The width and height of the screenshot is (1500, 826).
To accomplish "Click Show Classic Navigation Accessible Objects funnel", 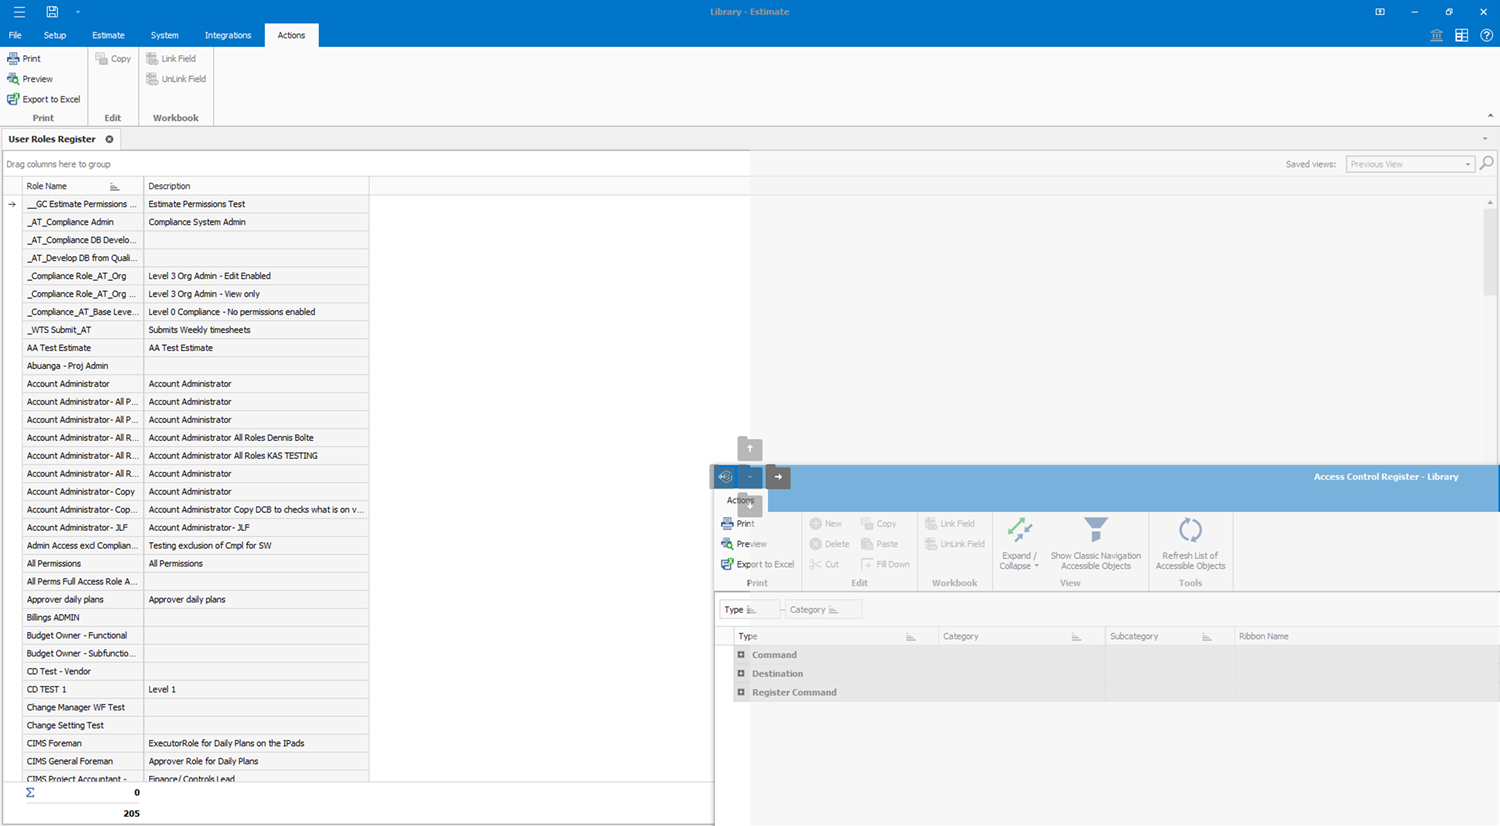I will [x=1095, y=544].
